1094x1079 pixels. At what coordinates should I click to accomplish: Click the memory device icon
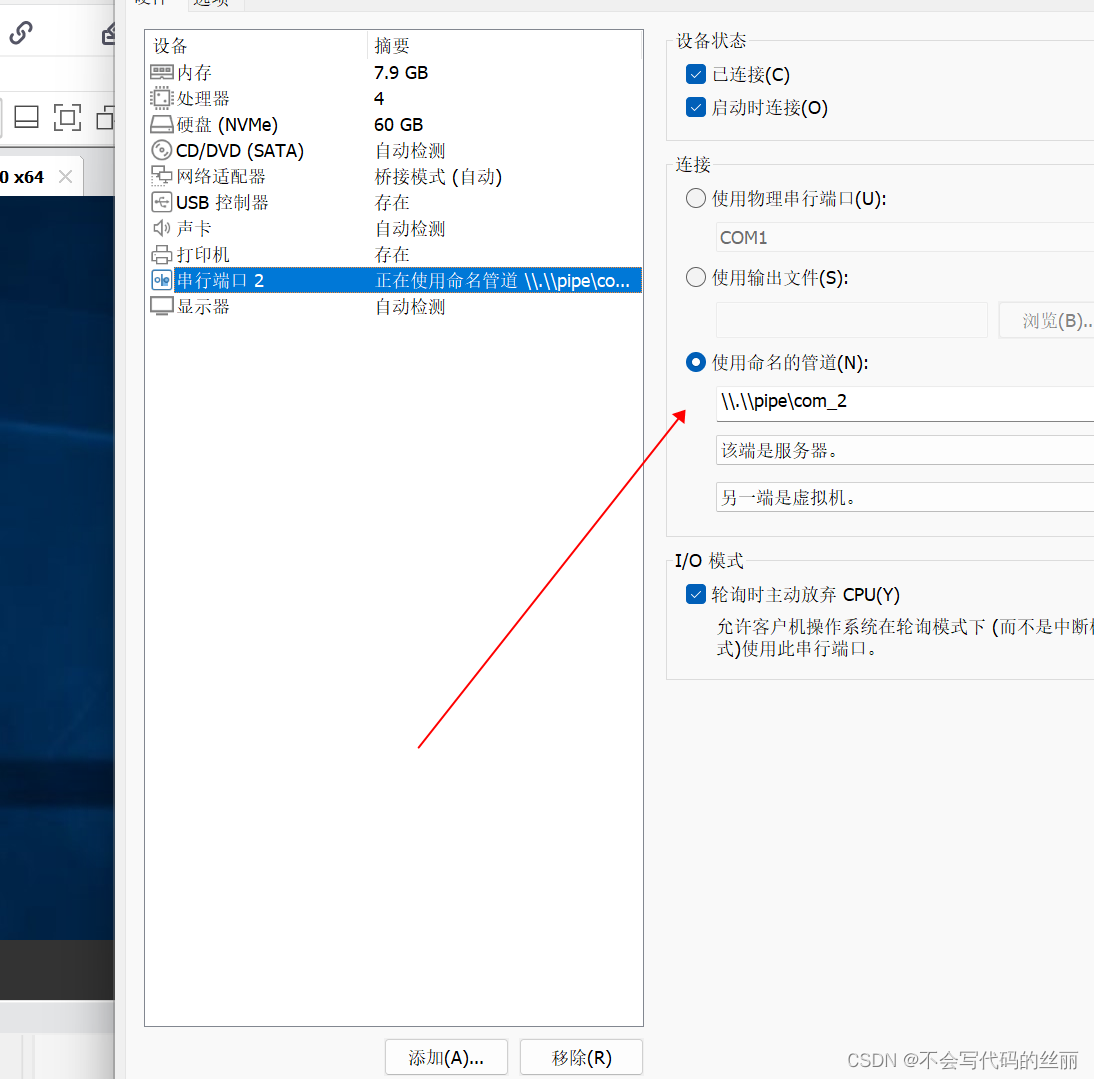point(161,72)
